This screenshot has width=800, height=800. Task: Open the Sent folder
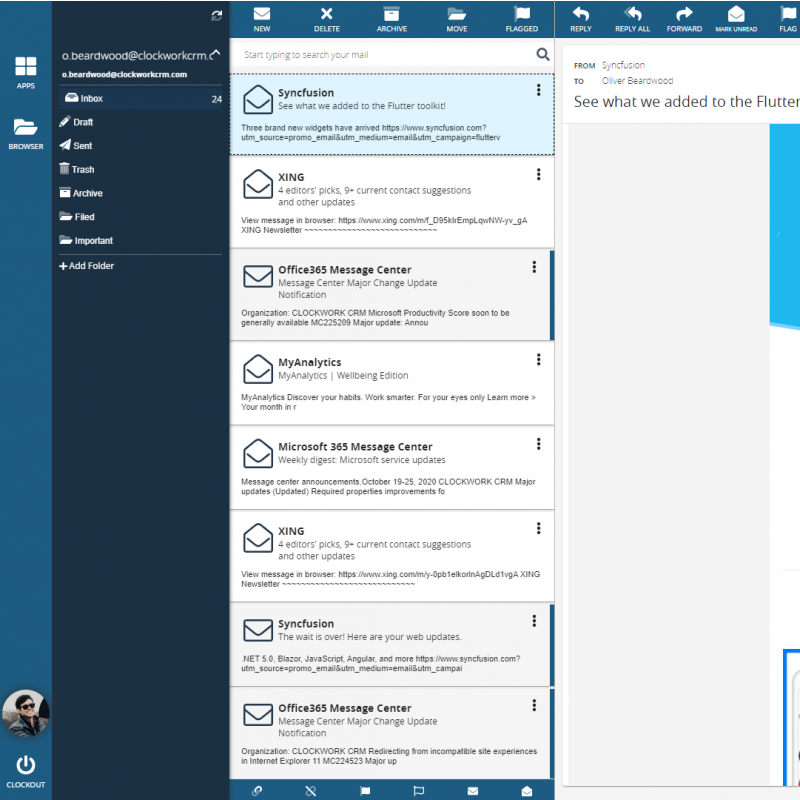[76, 145]
